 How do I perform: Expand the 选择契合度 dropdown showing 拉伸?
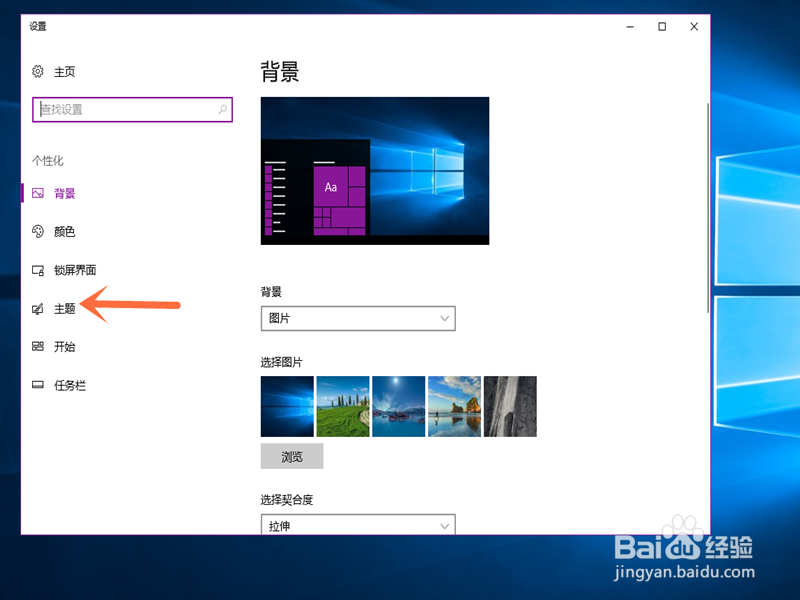(358, 524)
